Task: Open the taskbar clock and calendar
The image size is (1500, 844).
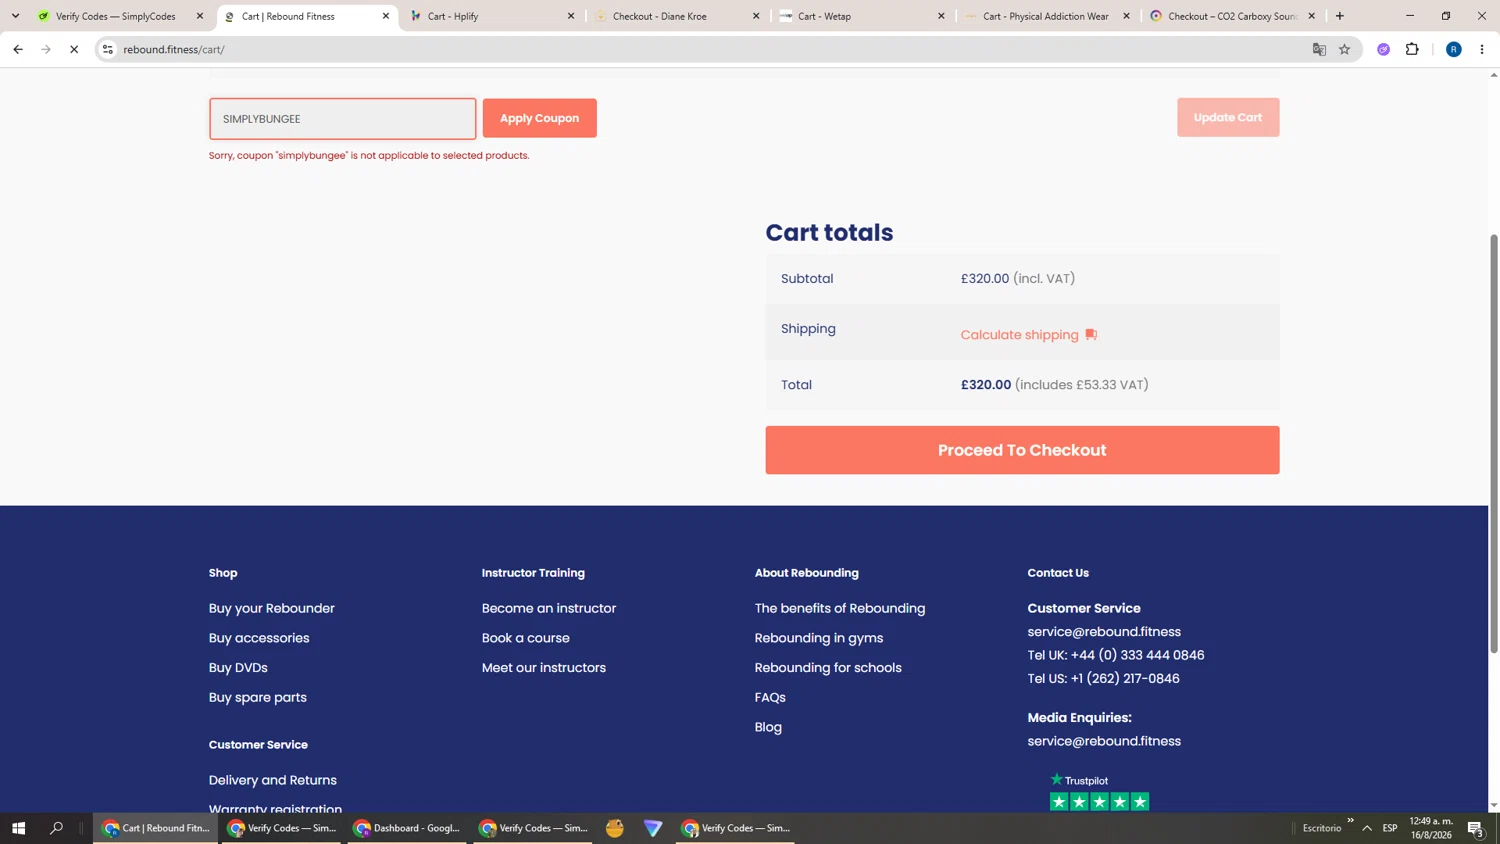Action: (x=1431, y=828)
